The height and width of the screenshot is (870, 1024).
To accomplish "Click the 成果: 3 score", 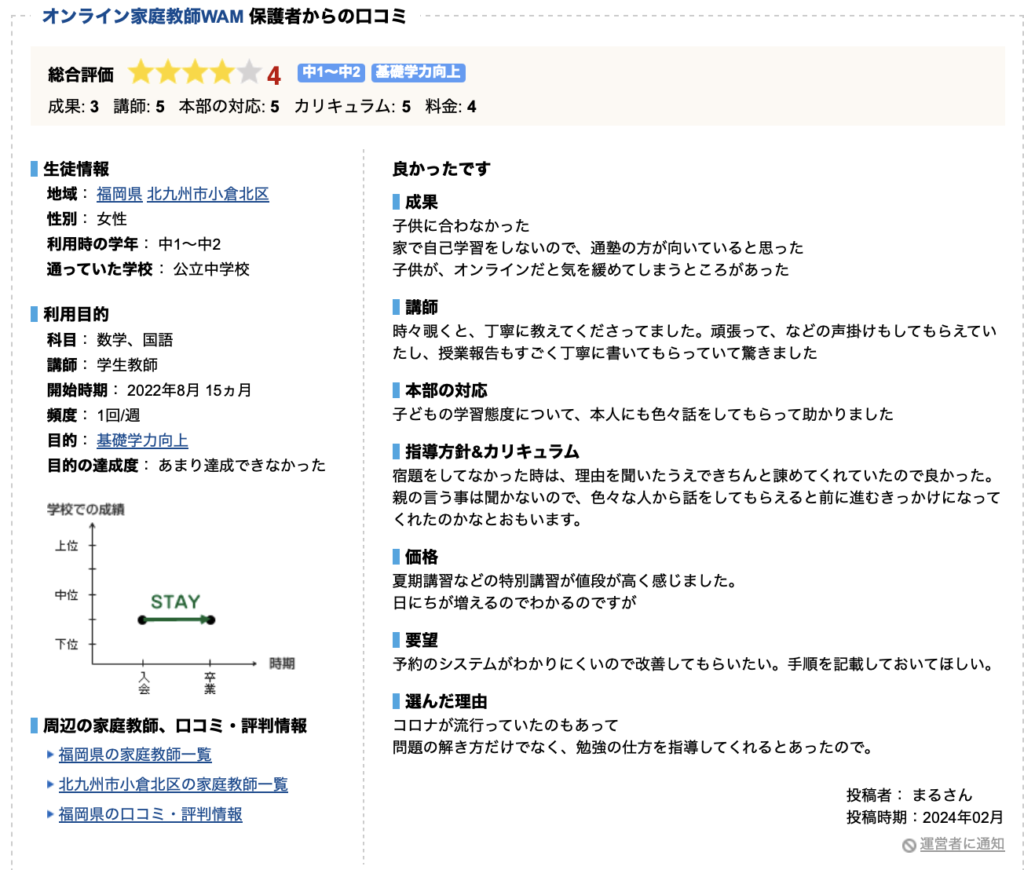I will (73, 106).
